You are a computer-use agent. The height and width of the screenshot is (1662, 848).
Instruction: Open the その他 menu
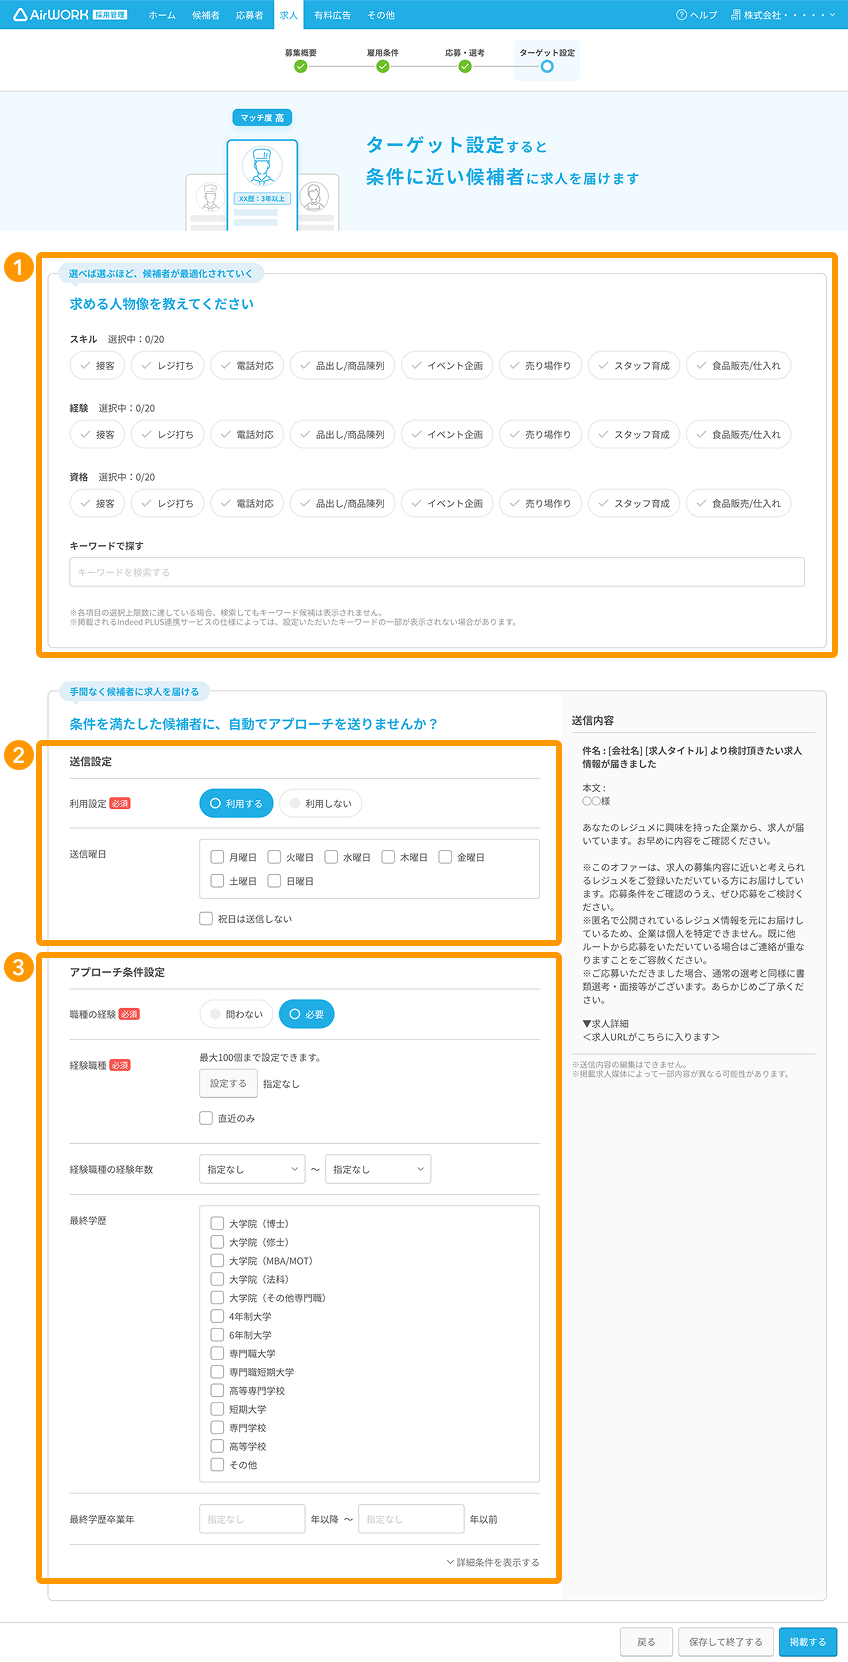click(381, 15)
